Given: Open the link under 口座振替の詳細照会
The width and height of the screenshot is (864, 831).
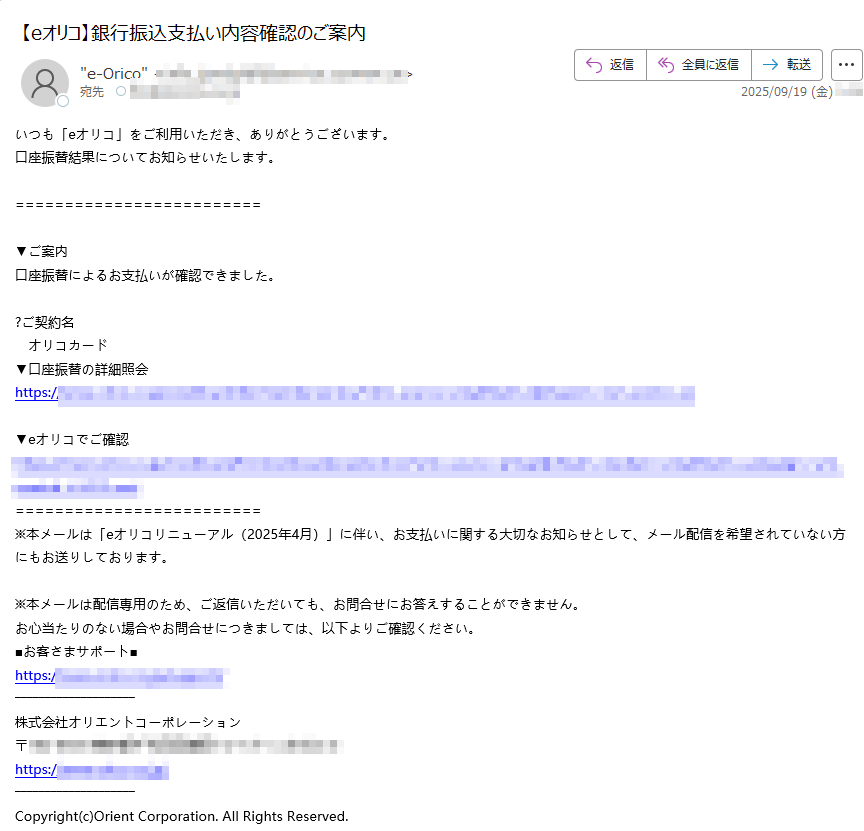Looking at the screenshot, I should tap(354, 394).
